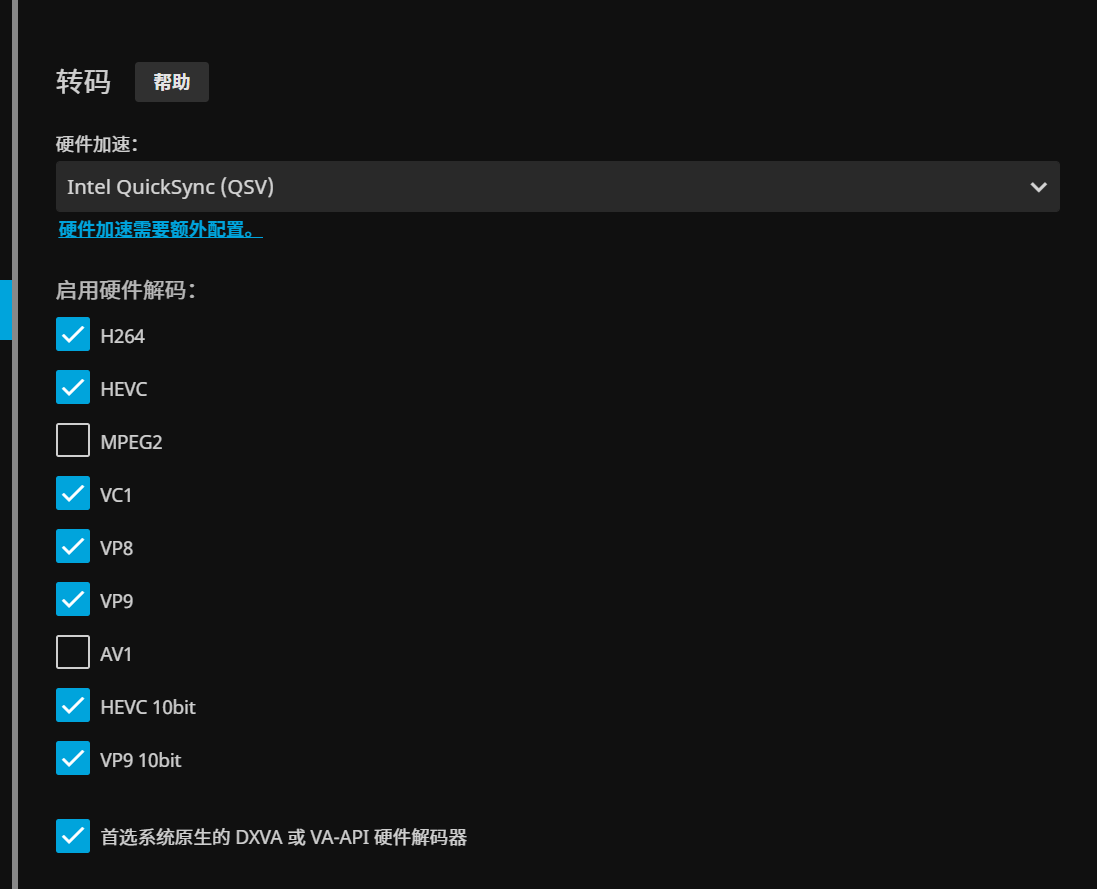Image resolution: width=1097 pixels, height=889 pixels.
Task: Turn off the VP9 checkbox
Action: tap(73, 600)
